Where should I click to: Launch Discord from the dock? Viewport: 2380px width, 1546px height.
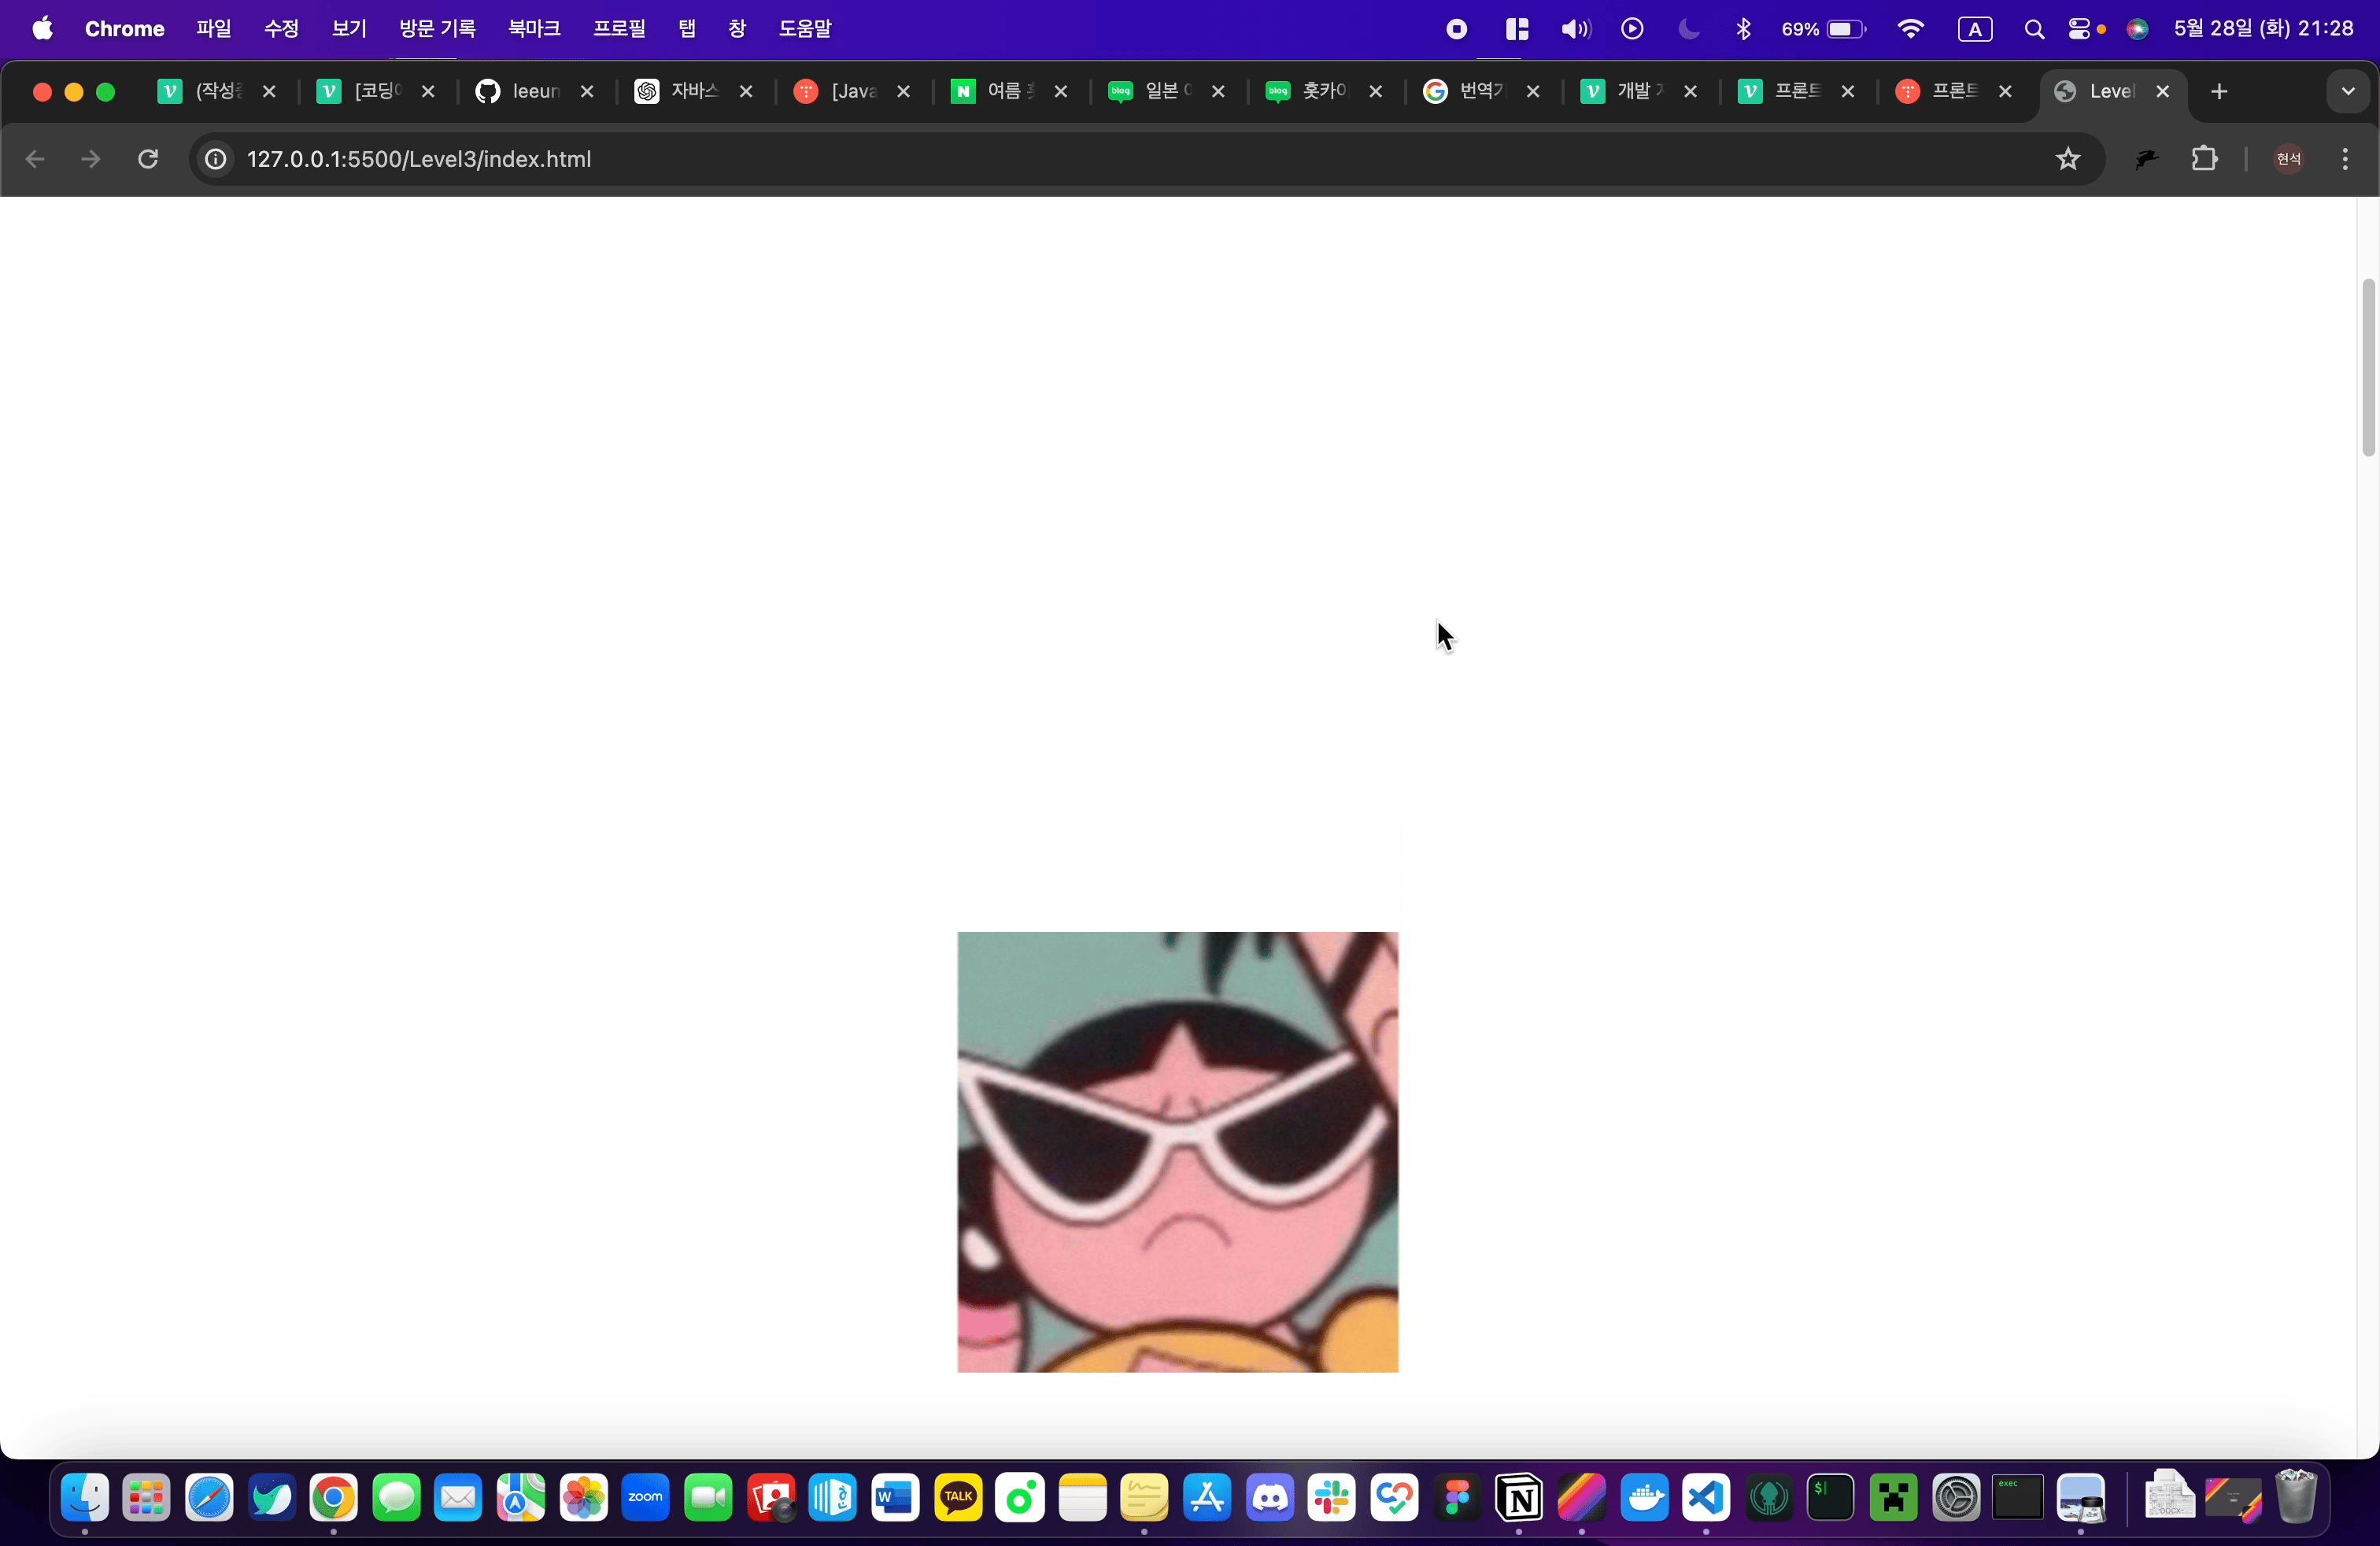pyautogui.click(x=1270, y=1497)
